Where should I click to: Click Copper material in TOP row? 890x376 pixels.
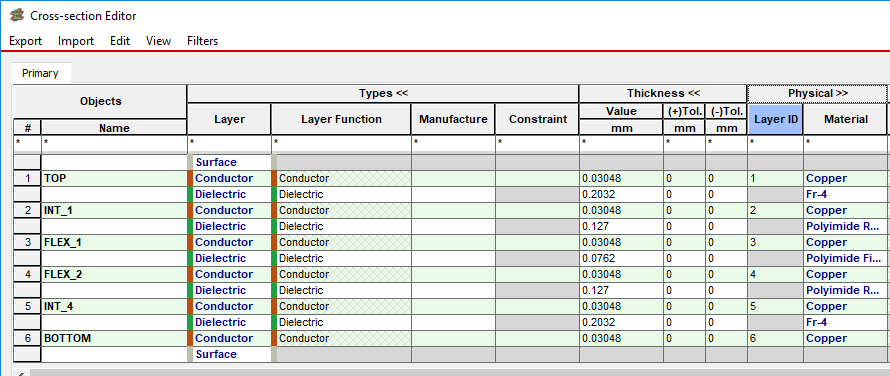pyautogui.click(x=845, y=178)
